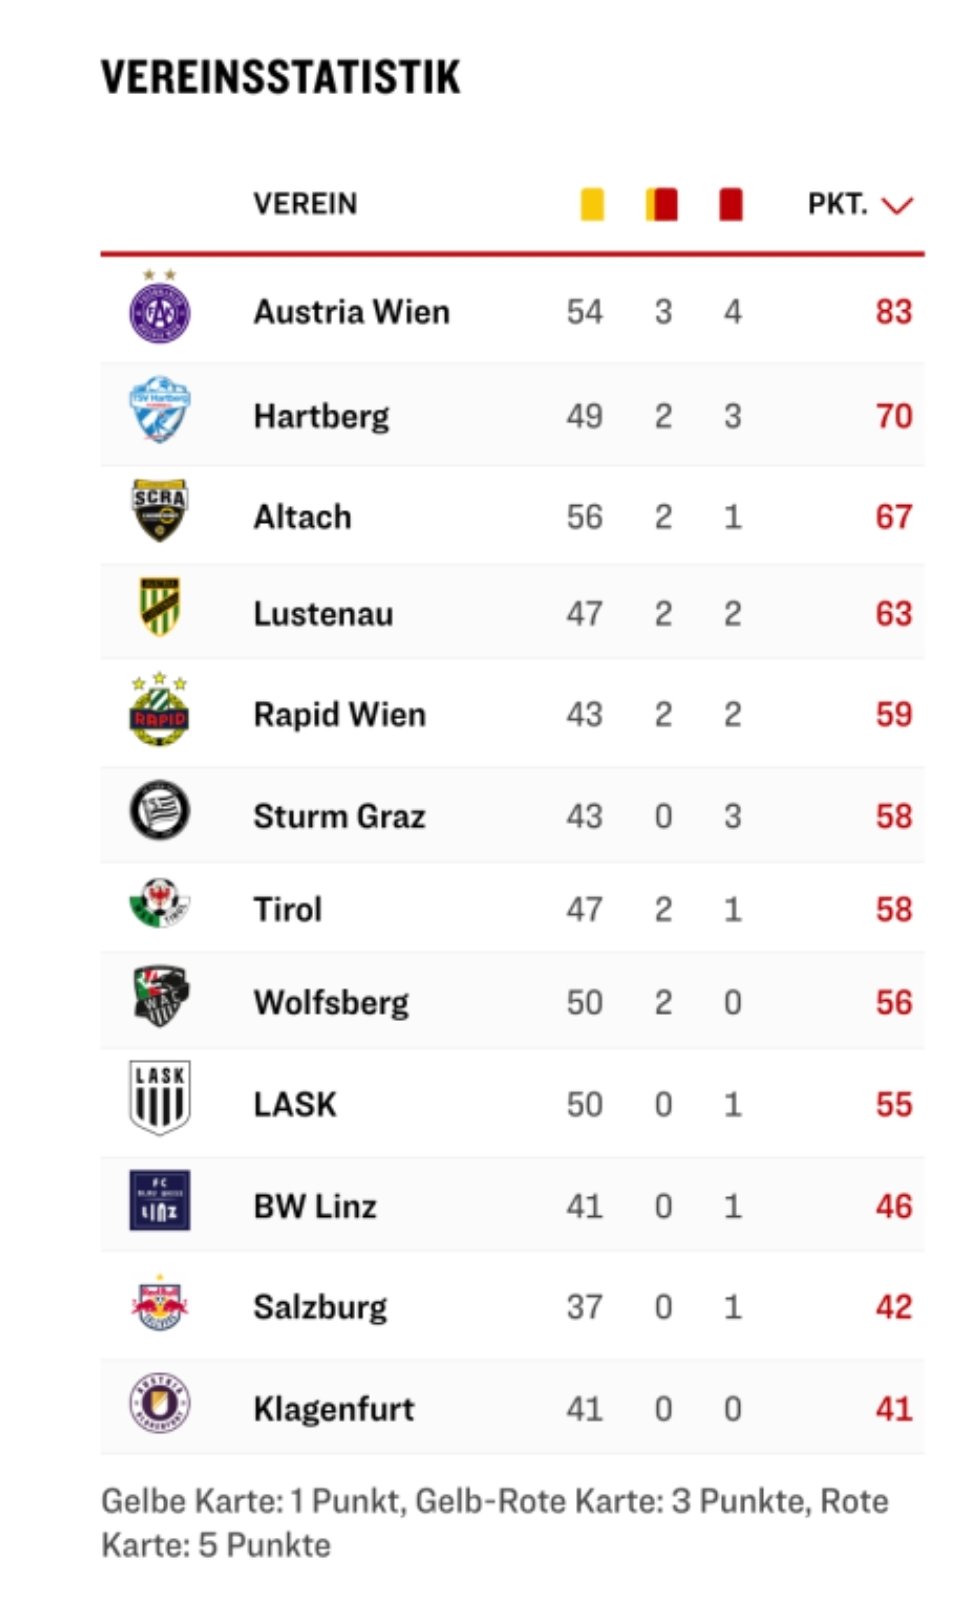Open the Wolfsberg team name
This screenshot has width=979, height=1604.
pyautogui.click(x=331, y=1003)
